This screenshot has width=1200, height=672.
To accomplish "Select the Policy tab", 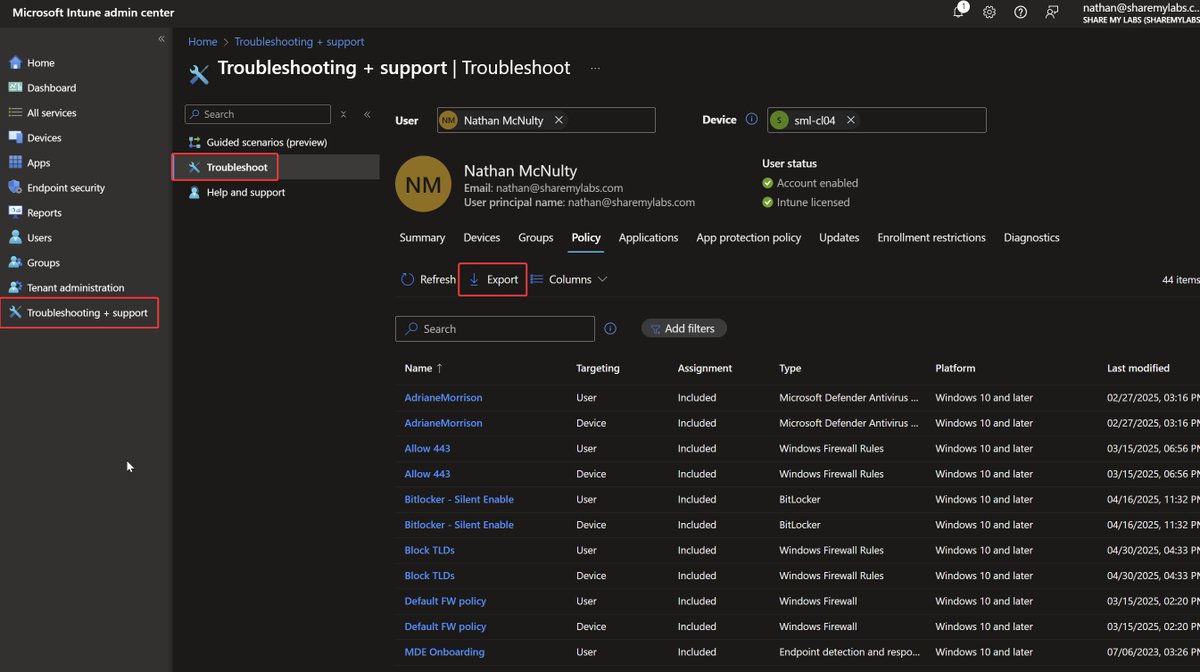I will pyautogui.click(x=586, y=238).
